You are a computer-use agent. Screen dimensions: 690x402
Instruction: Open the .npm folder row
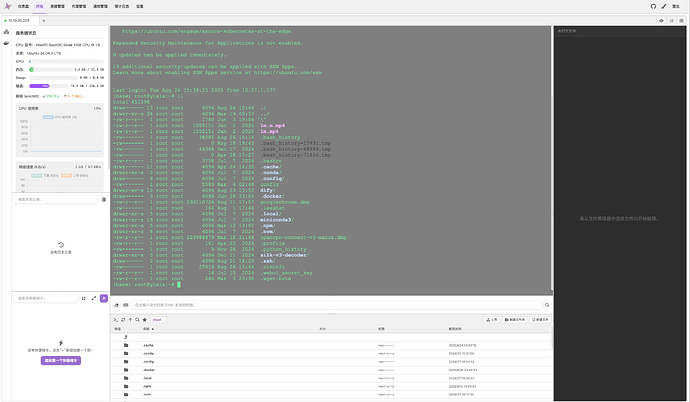click(x=331, y=386)
